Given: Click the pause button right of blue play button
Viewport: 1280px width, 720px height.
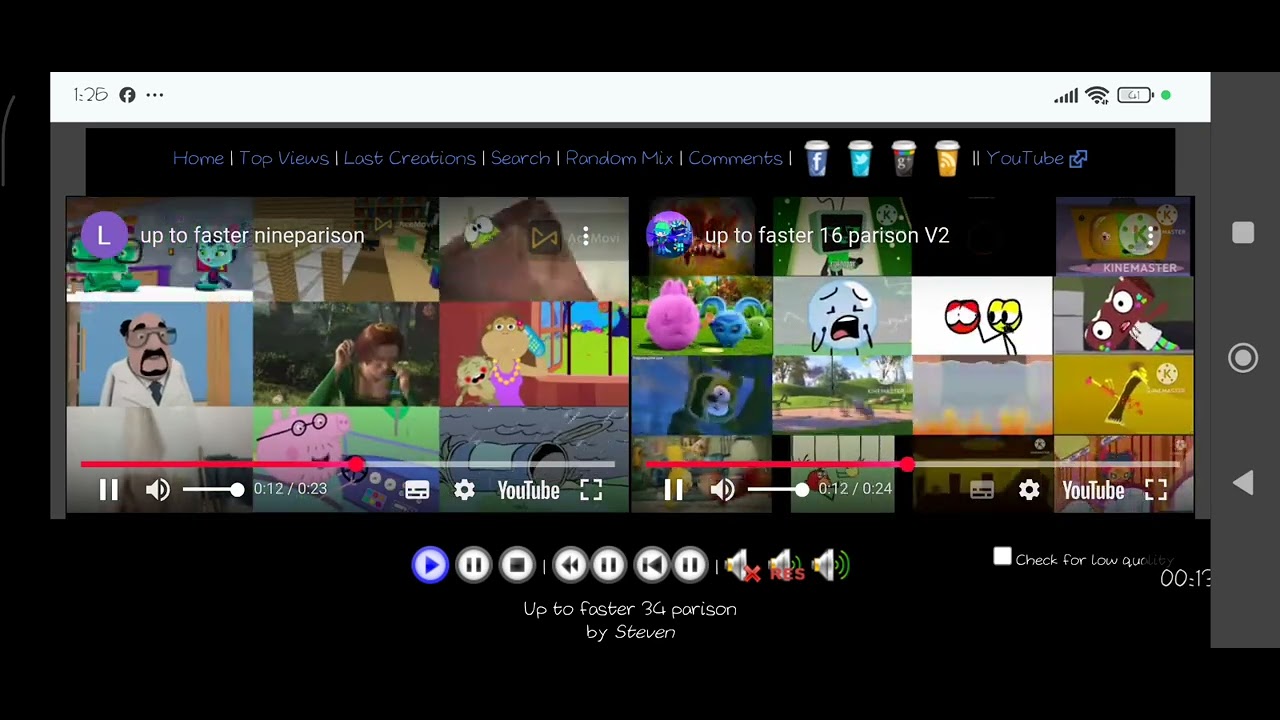Looking at the screenshot, I should tap(474, 566).
